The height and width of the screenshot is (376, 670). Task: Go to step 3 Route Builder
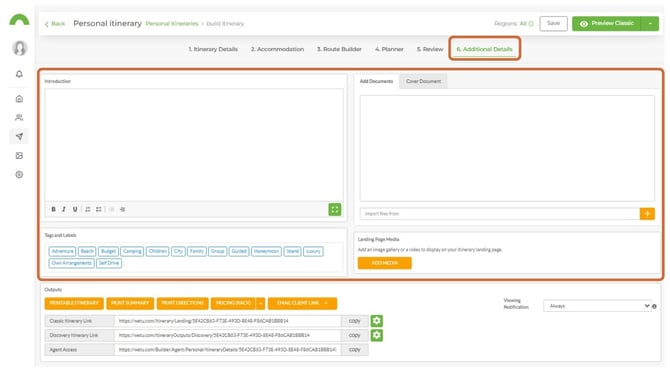pos(339,49)
